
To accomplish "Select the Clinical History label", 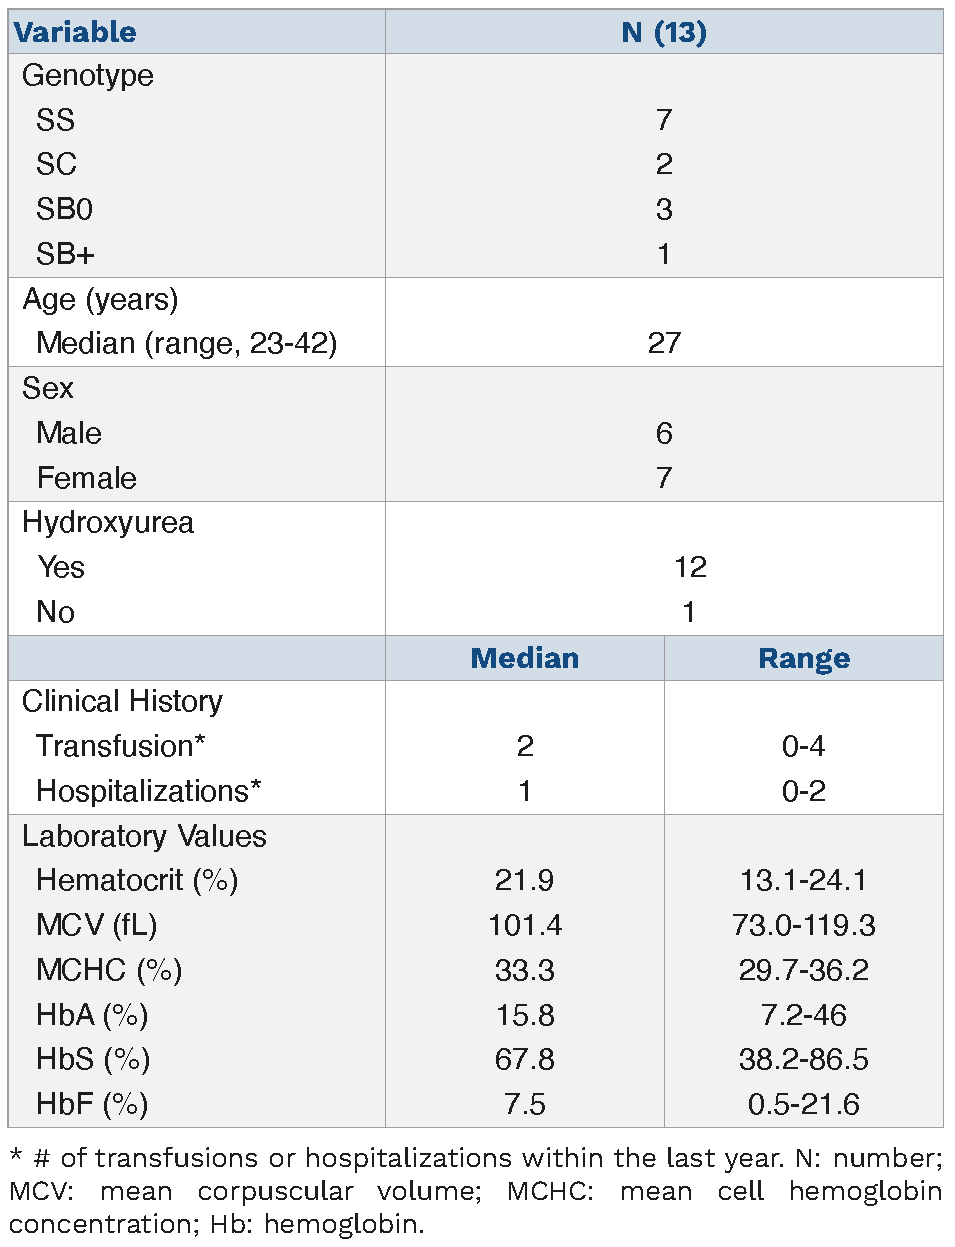I will coord(122,701).
